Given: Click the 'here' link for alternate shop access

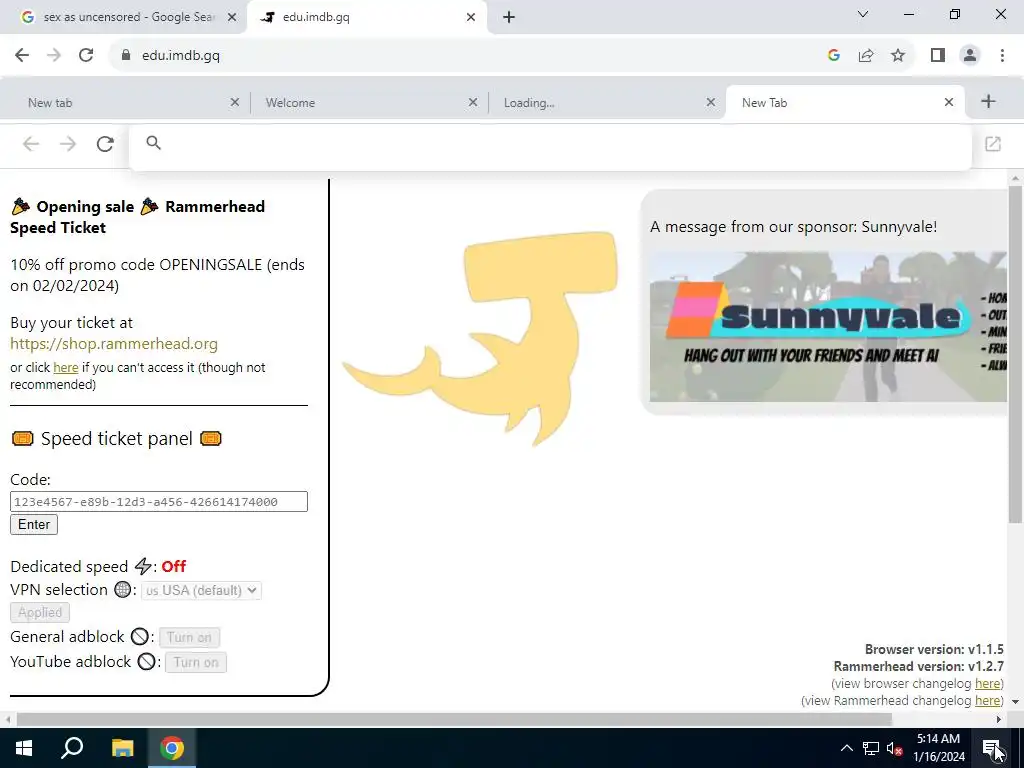Looking at the screenshot, I should [x=65, y=368].
